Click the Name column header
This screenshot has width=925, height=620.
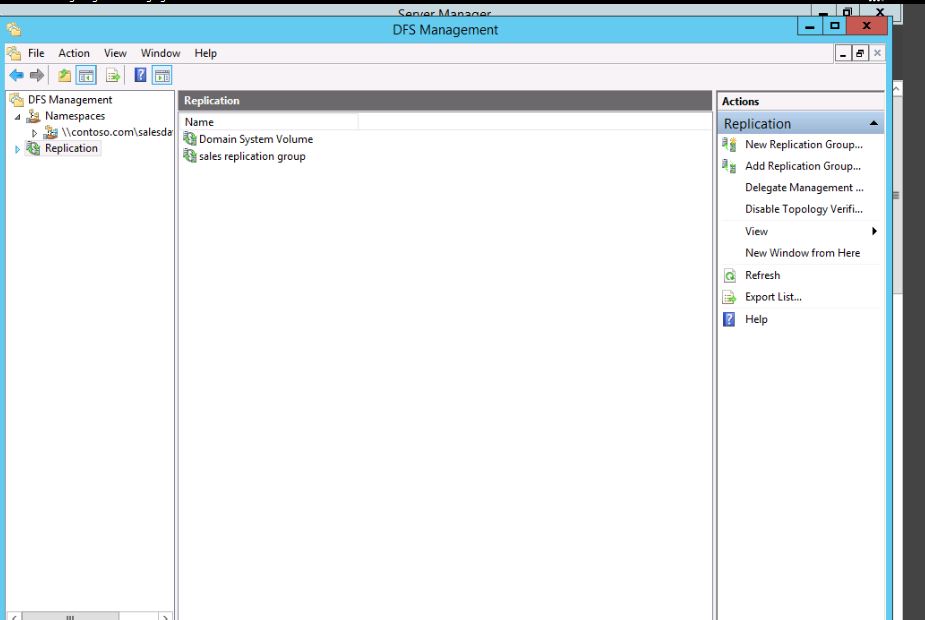click(x=268, y=122)
